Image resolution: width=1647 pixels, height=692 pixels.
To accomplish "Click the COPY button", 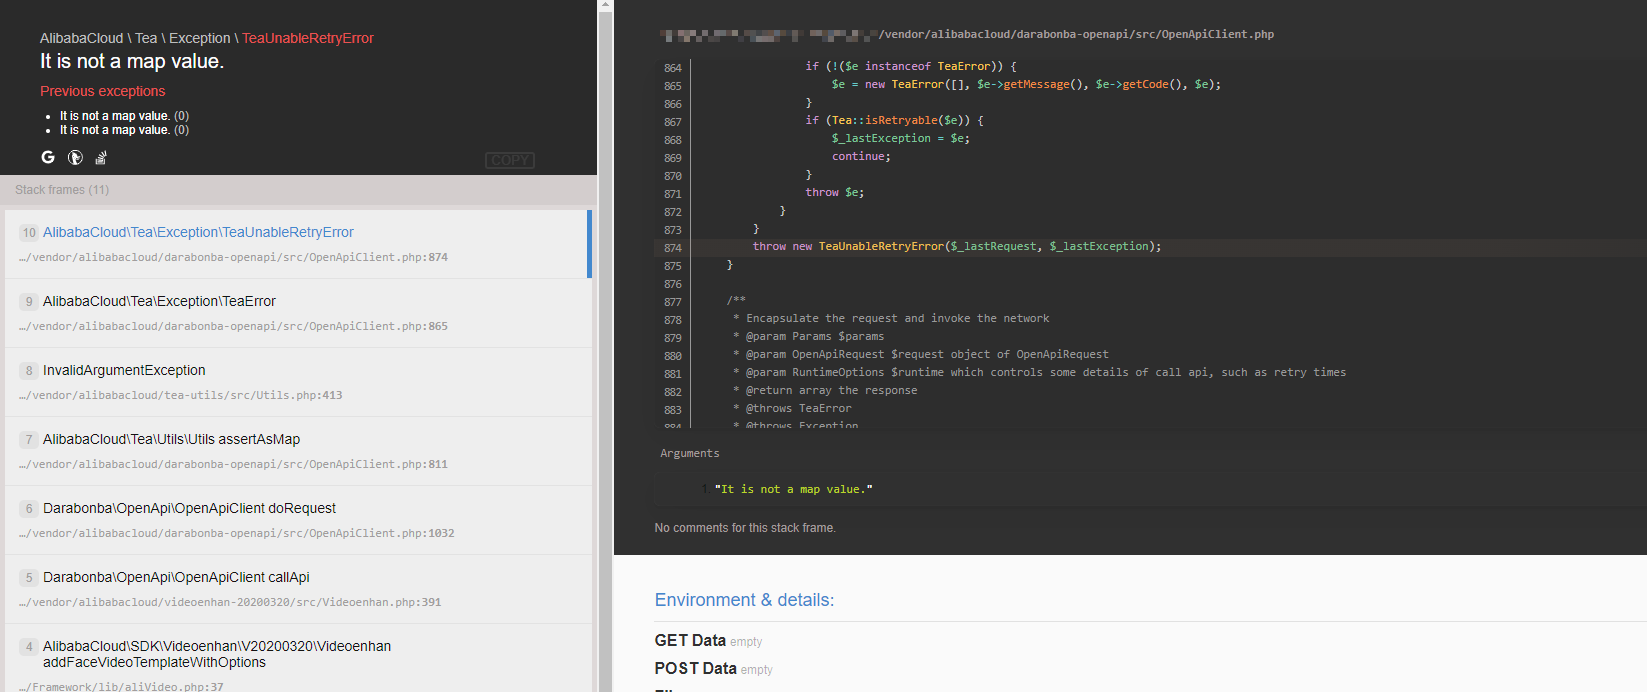I will 510,160.
